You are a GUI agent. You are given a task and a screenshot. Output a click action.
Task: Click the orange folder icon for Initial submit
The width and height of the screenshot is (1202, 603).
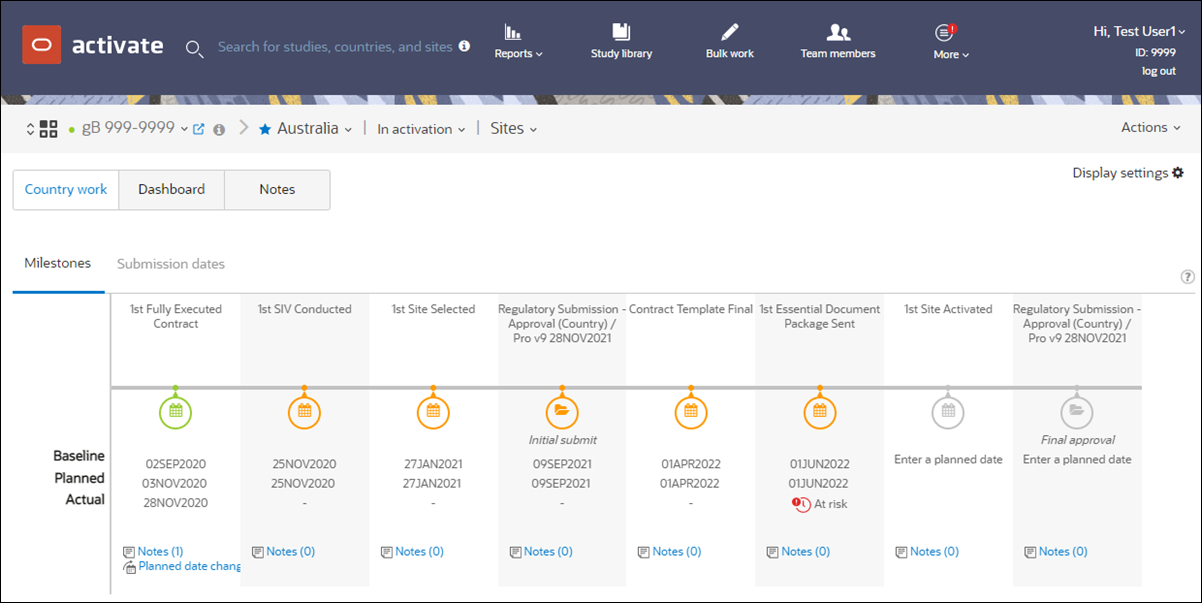click(x=561, y=411)
